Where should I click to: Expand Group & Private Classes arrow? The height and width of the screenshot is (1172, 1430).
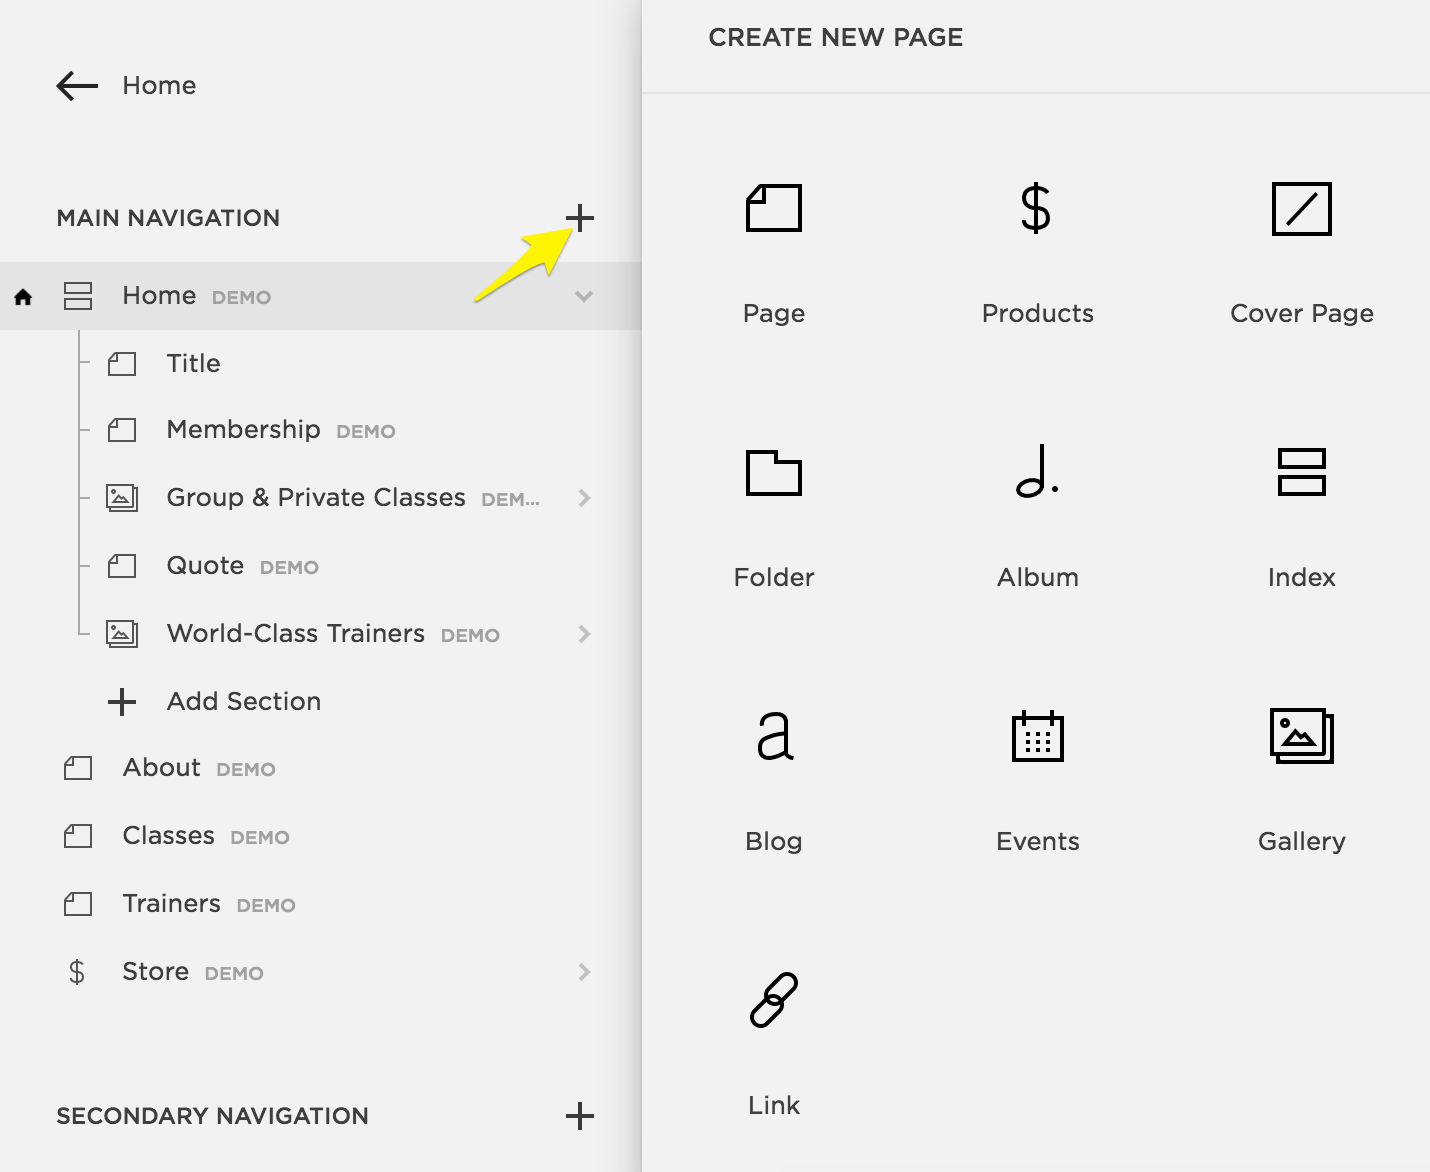[584, 498]
